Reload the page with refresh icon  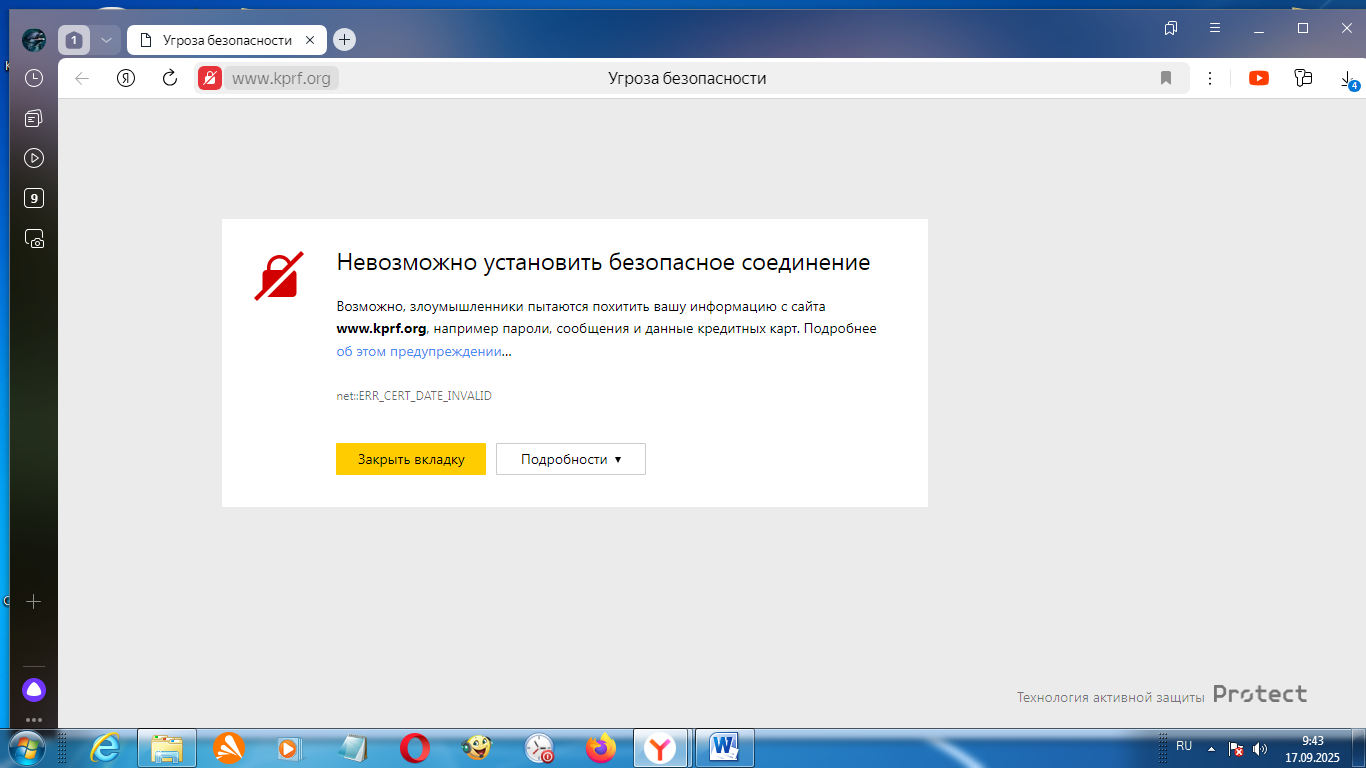170,78
